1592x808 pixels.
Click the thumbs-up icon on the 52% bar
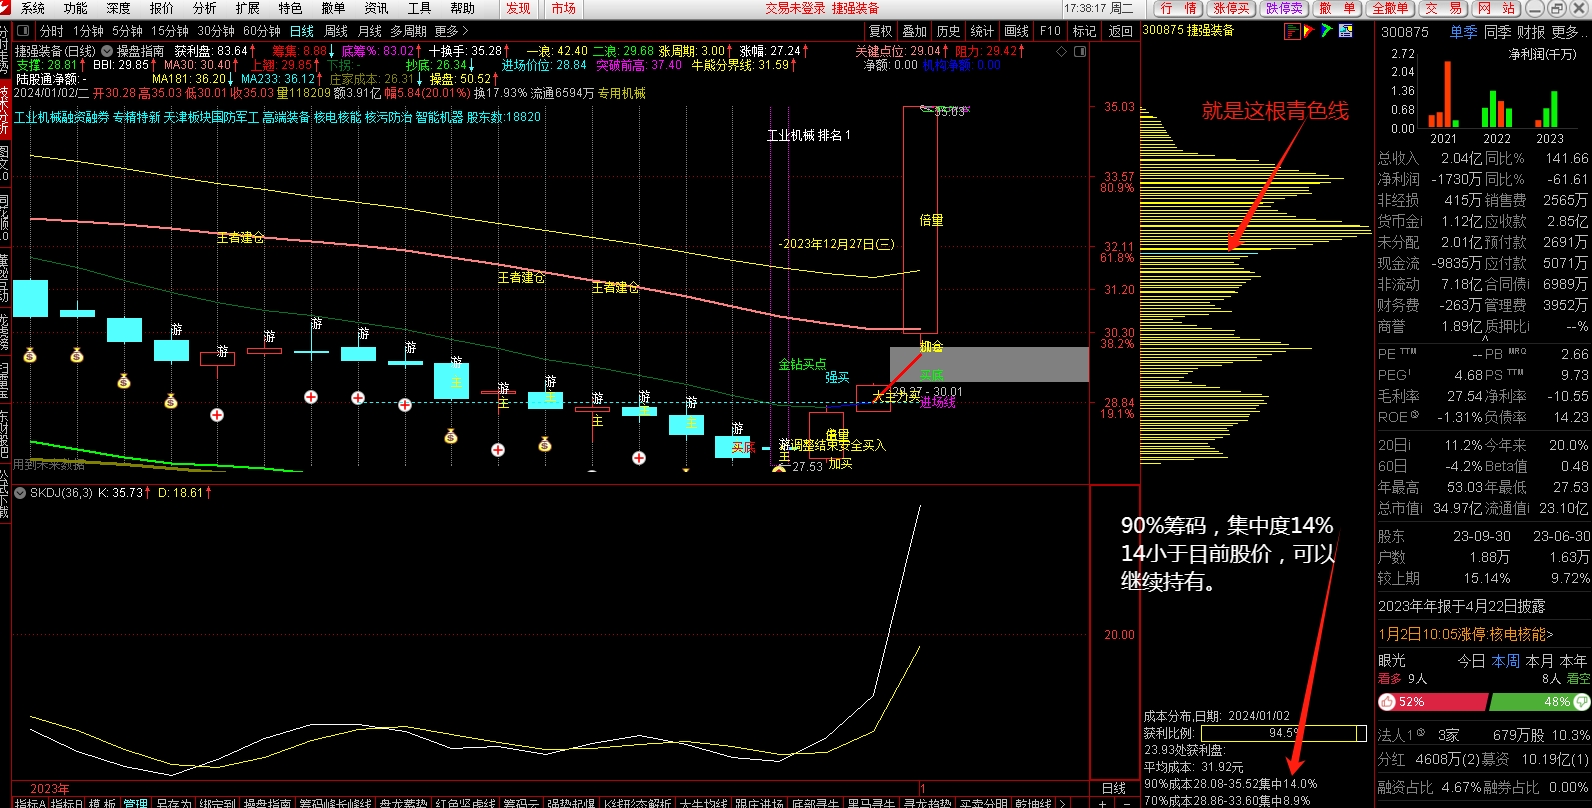[1388, 702]
